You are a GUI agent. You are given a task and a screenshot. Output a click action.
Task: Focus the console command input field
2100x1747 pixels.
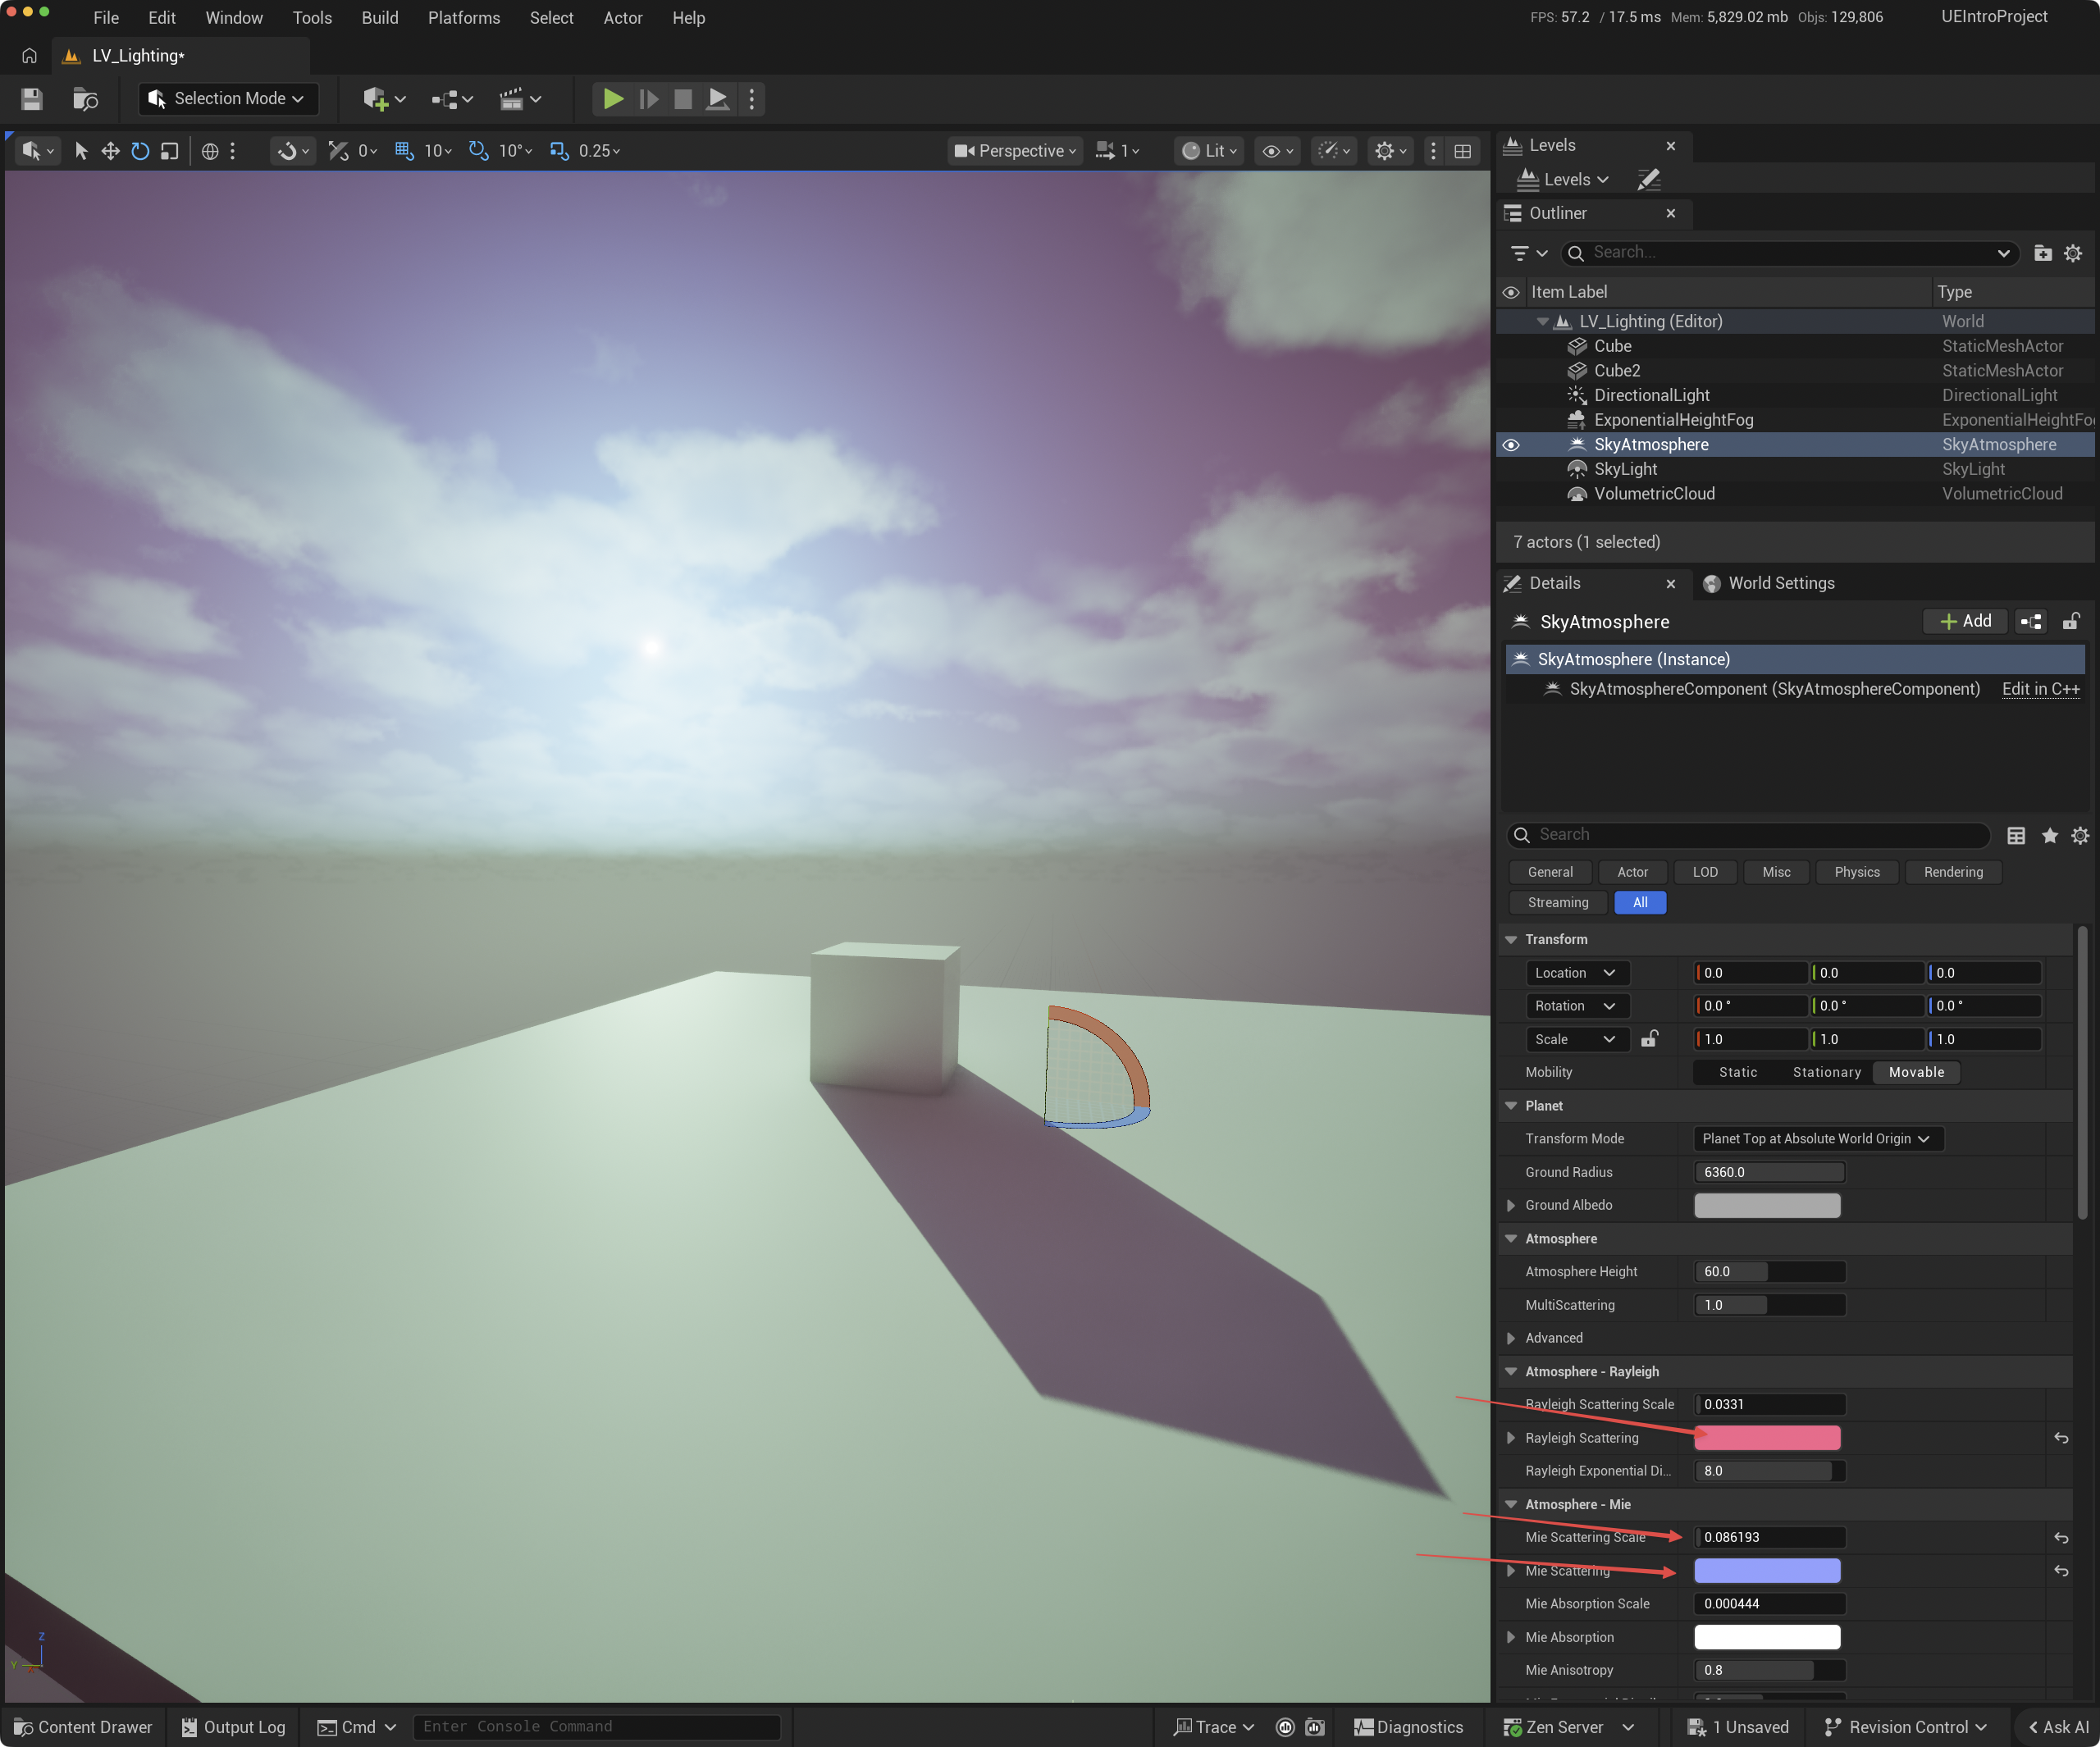[596, 1727]
